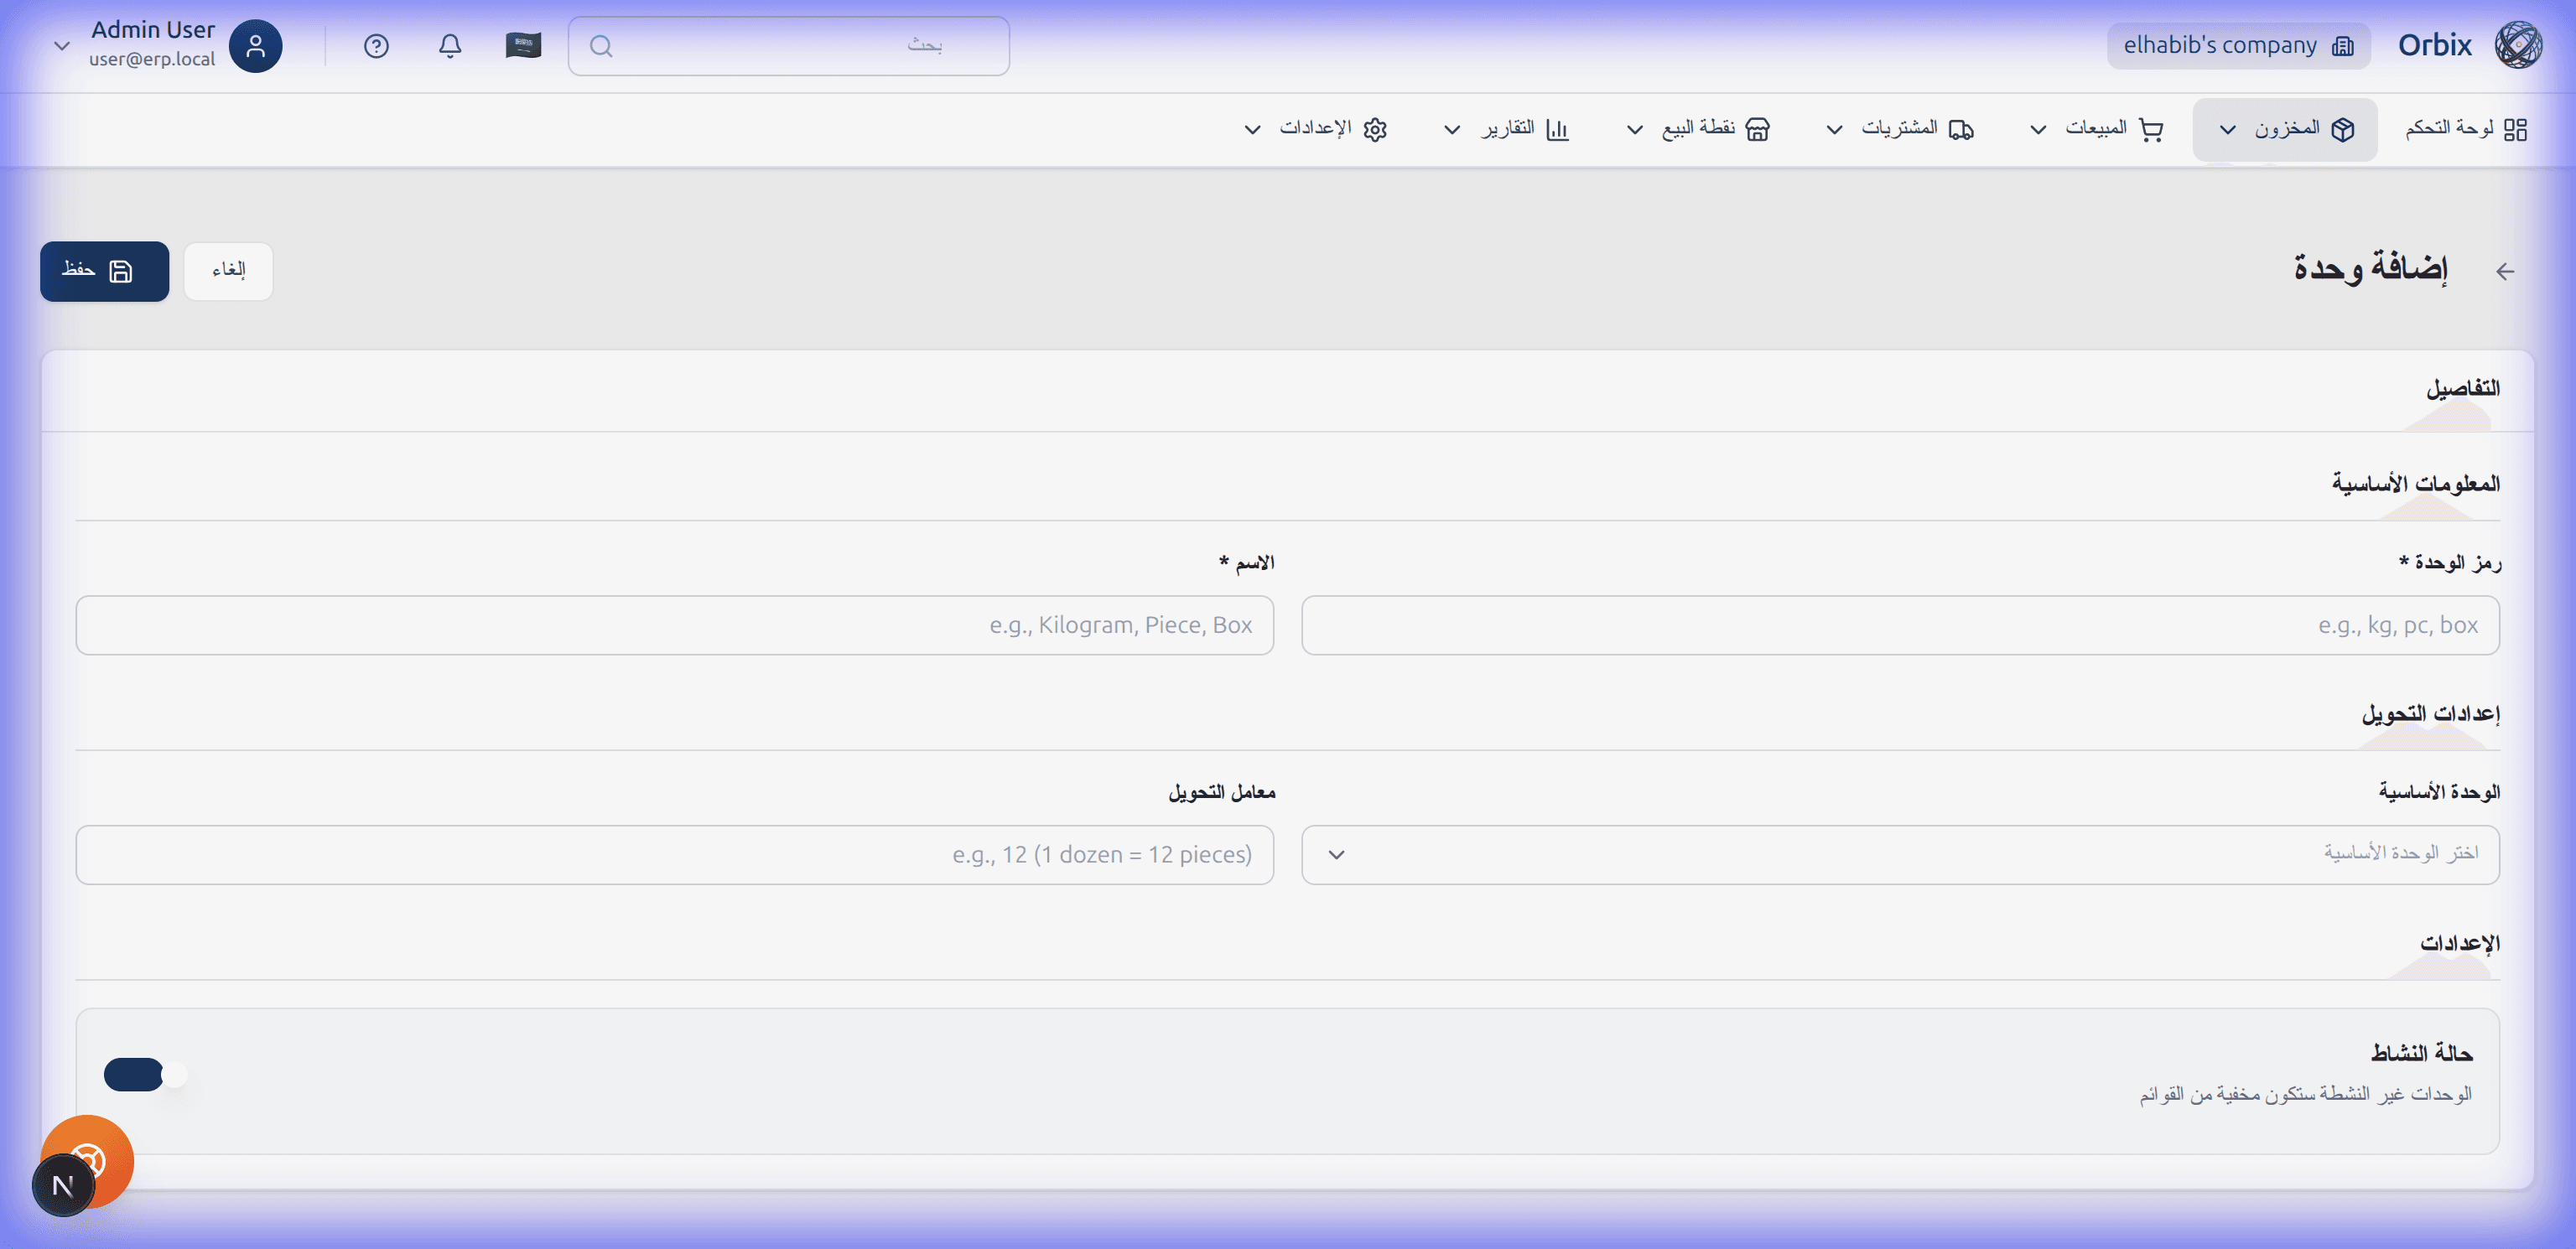This screenshot has height=1249, width=2576.
Task: Toggle the activity status switch
Action: coord(146,1075)
